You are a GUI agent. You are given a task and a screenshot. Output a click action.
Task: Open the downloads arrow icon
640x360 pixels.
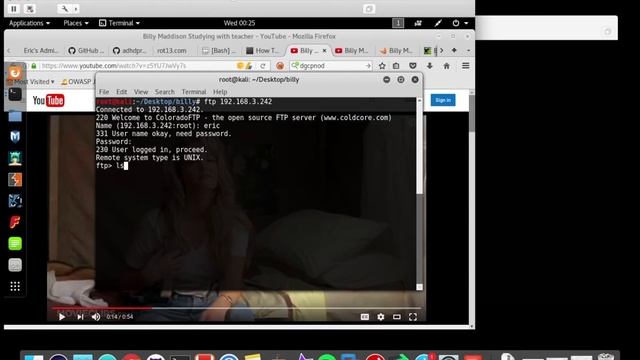(430, 66)
